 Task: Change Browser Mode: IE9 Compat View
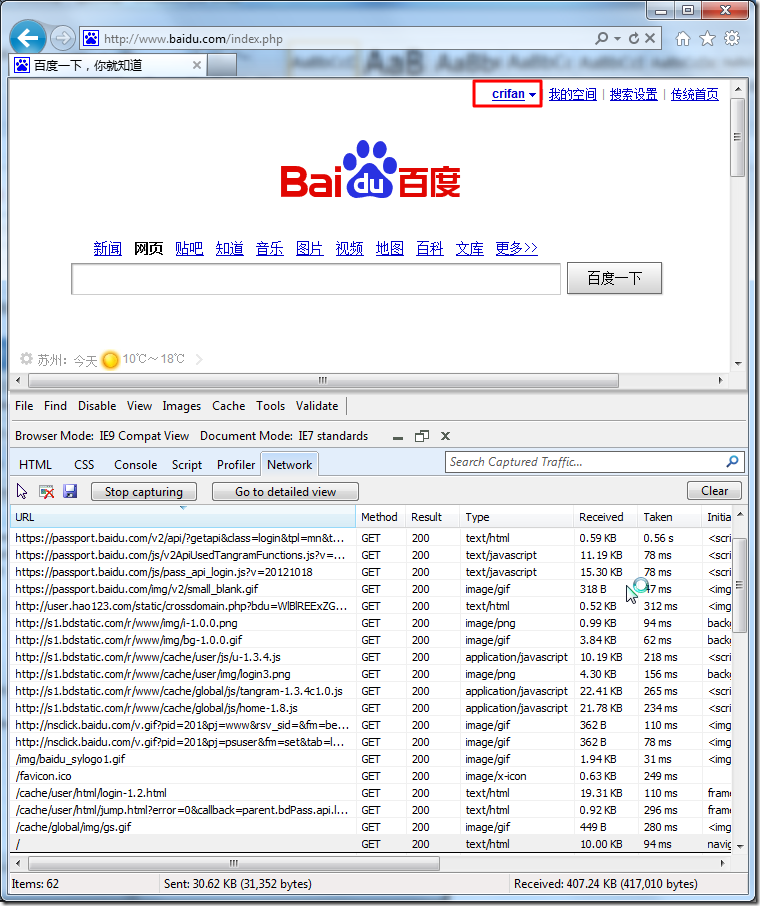102,436
